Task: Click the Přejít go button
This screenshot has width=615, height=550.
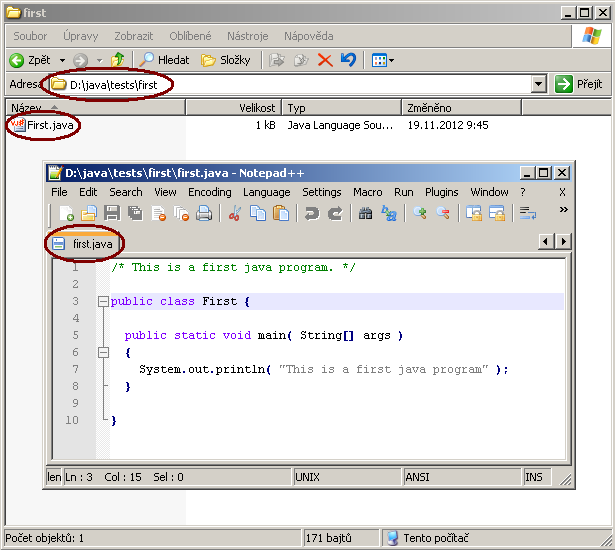Action: tap(579, 84)
